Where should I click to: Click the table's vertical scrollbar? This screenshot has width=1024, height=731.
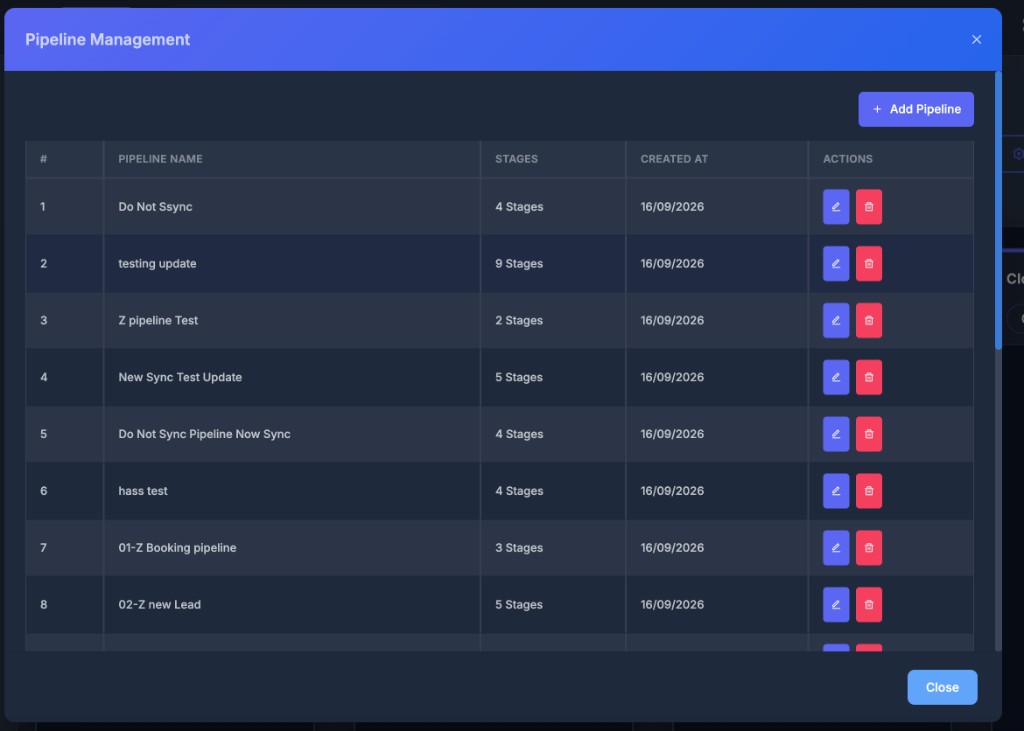(x=998, y=212)
